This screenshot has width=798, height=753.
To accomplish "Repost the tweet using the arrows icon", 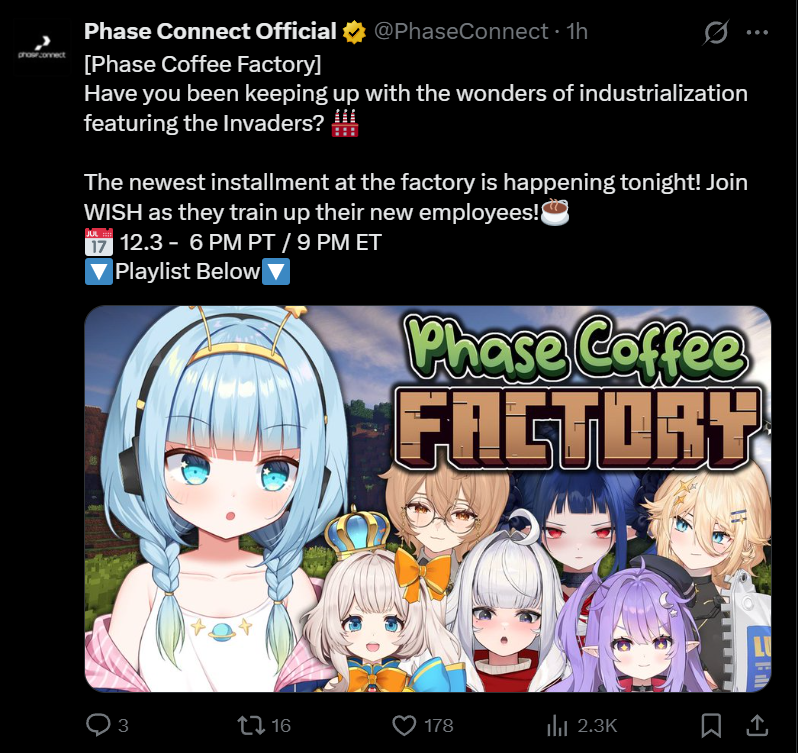I will (x=251, y=725).
